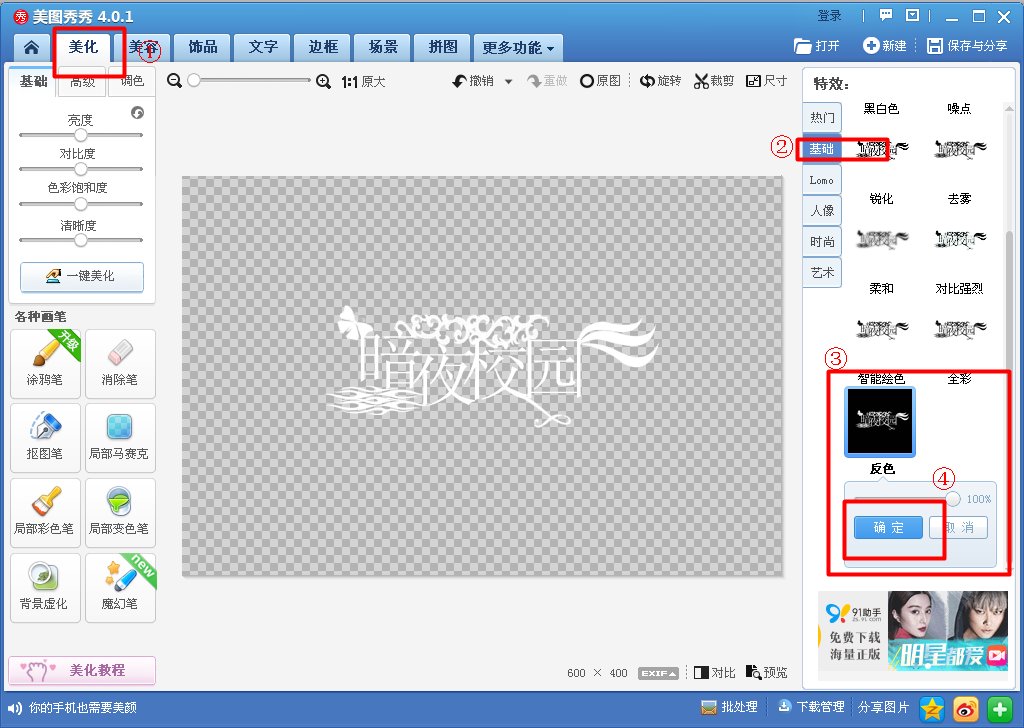This screenshot has height=728, width=1024.
Task: Enable the 预览 preview mode
Action: pyautogui.click(x=766, y=673)
